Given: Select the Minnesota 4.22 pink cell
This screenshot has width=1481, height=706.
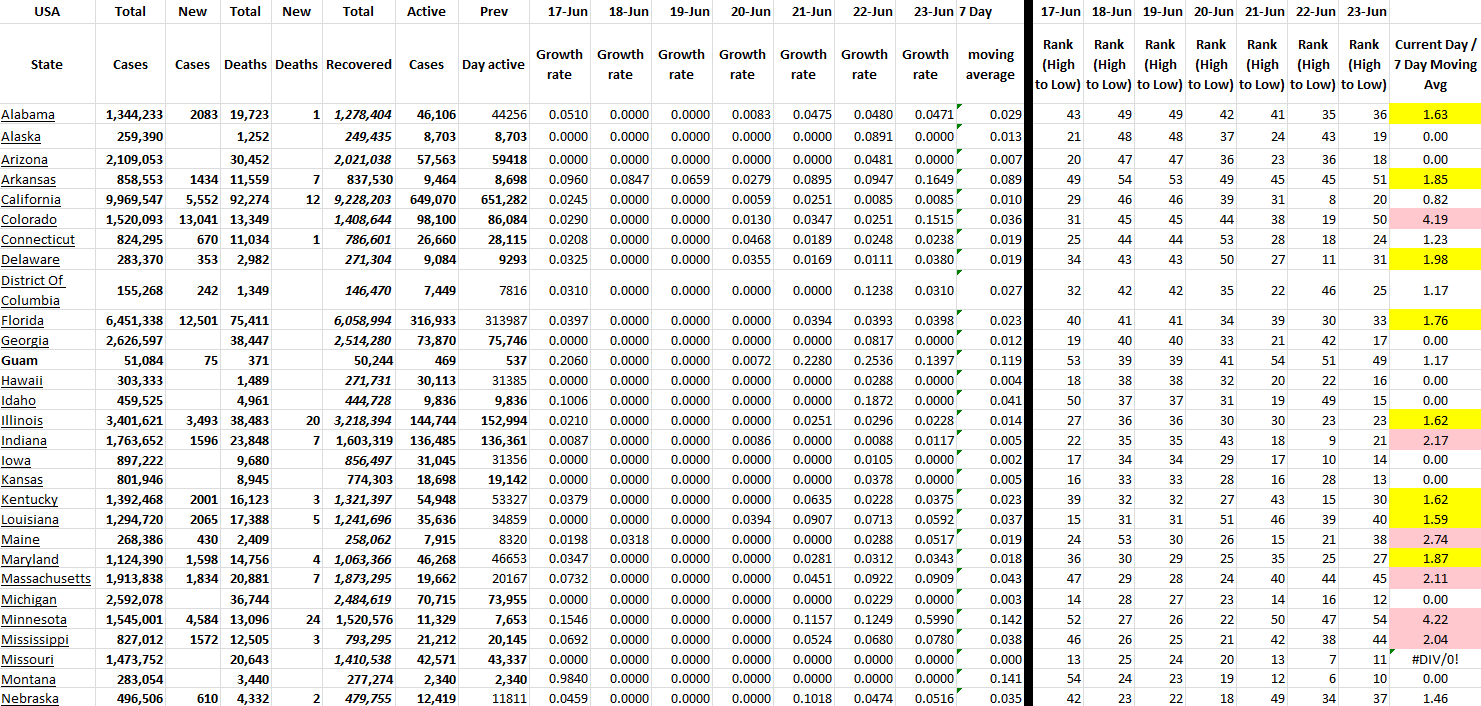Looking at the screenshot, I should coord(1435,620).
